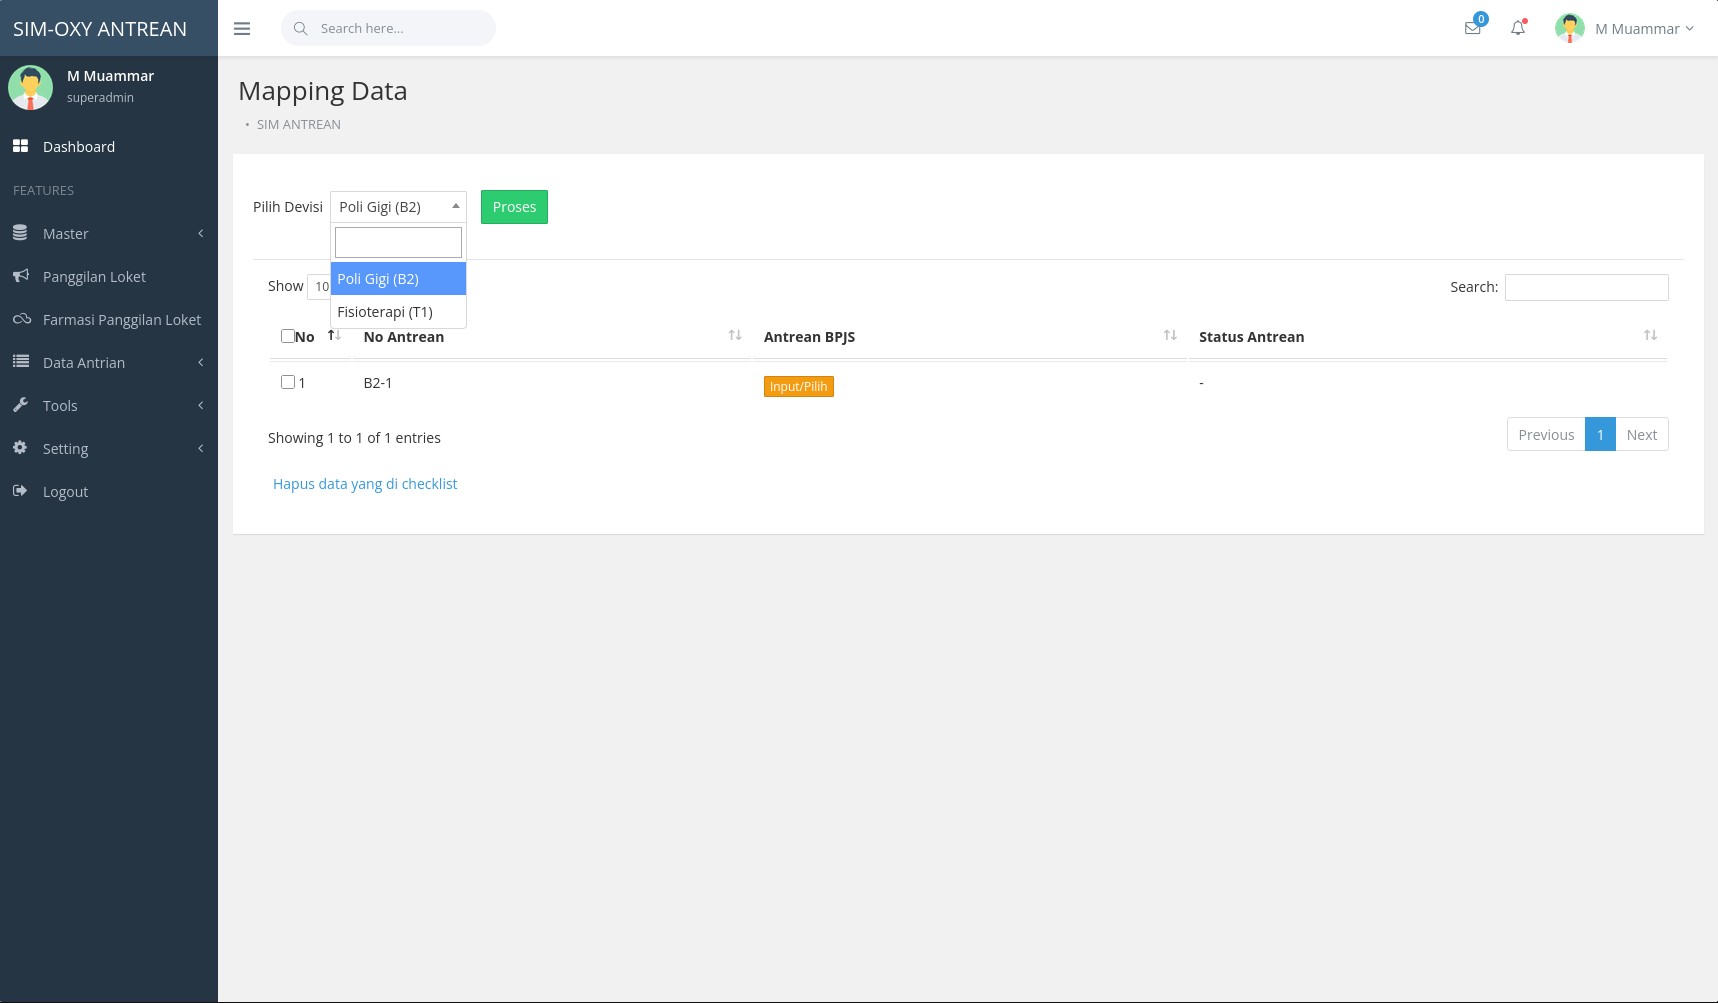Click the Master database icon
Image resolution: width=1718 pixels, height=1003 pixels.
coord(20,233)
